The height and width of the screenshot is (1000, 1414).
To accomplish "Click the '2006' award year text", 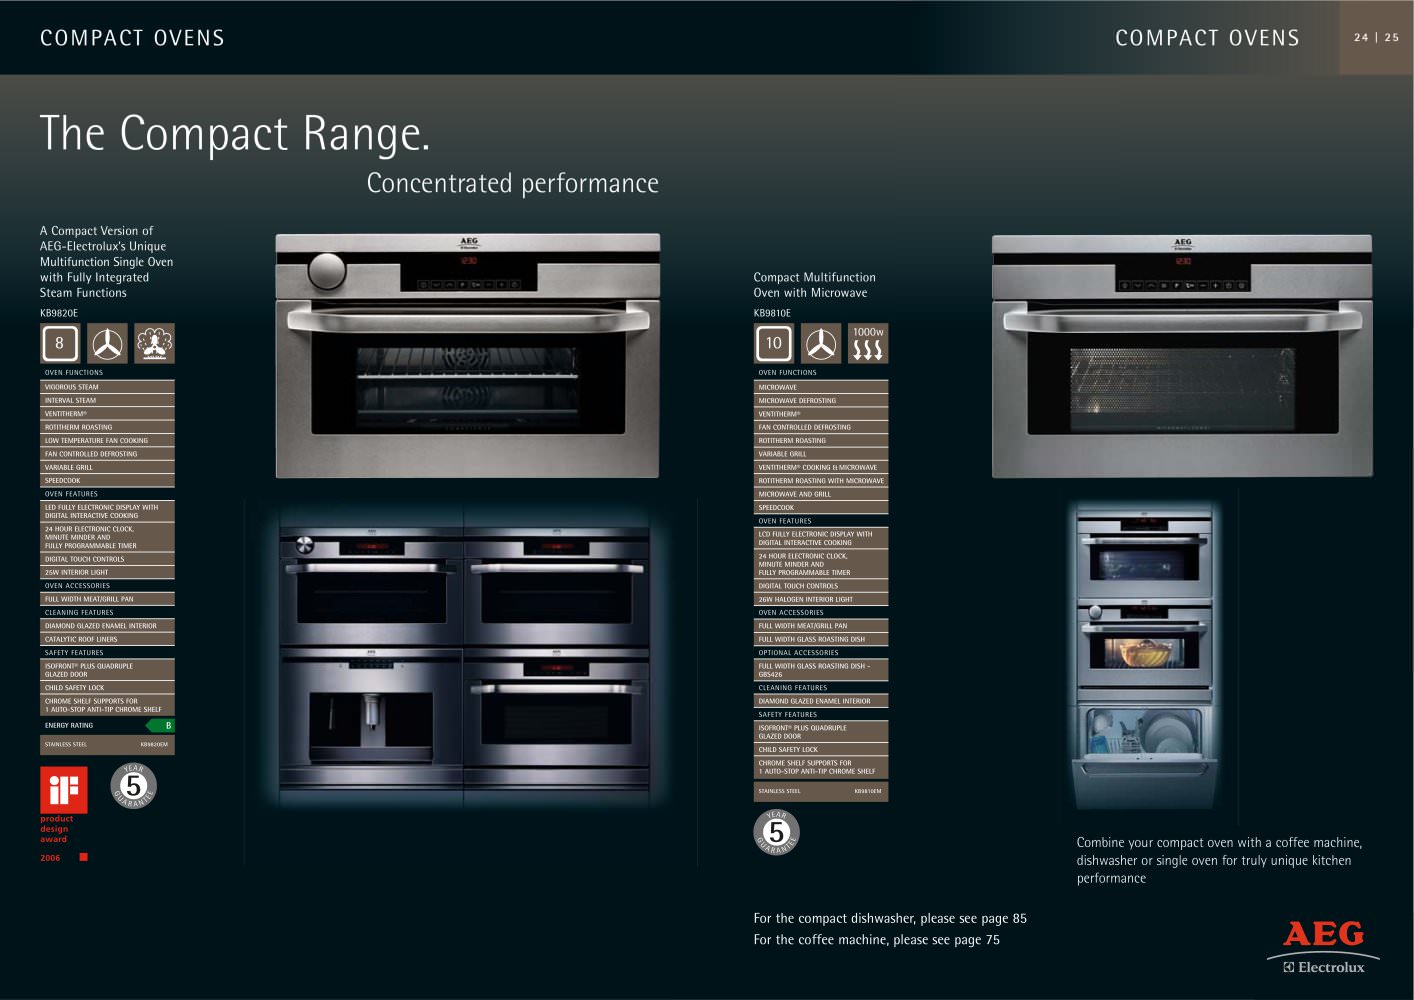I will click(x=50, y=858).
